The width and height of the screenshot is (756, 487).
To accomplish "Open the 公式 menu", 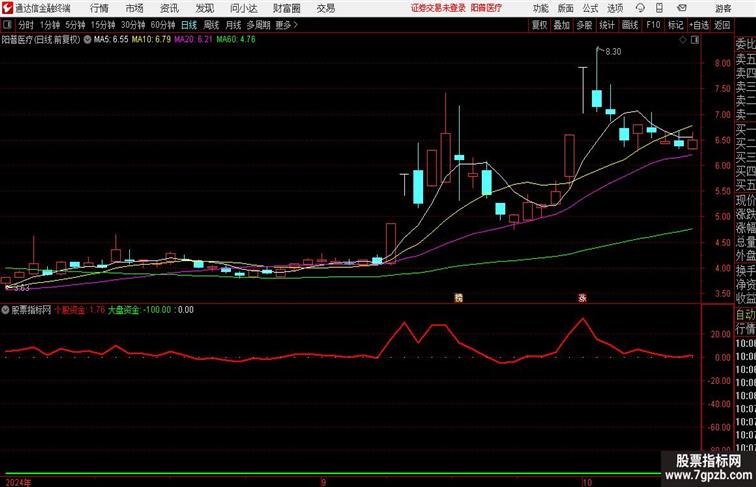I will [590, 8].
